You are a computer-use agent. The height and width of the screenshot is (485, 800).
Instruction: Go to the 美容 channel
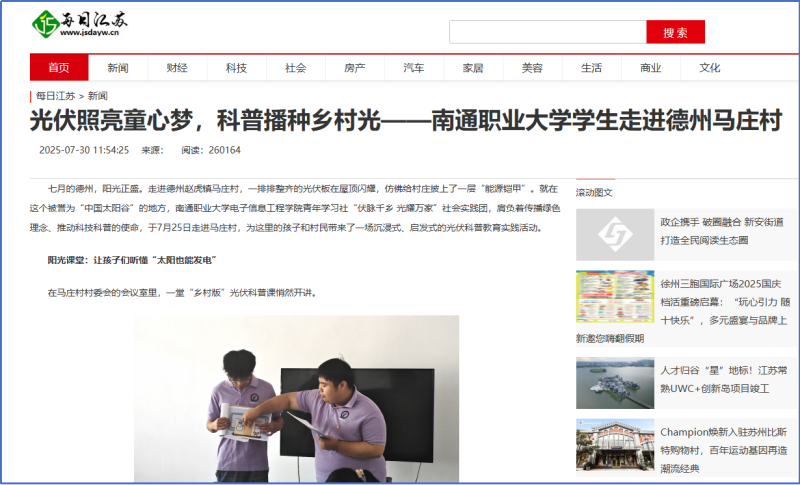pos(532,68)
